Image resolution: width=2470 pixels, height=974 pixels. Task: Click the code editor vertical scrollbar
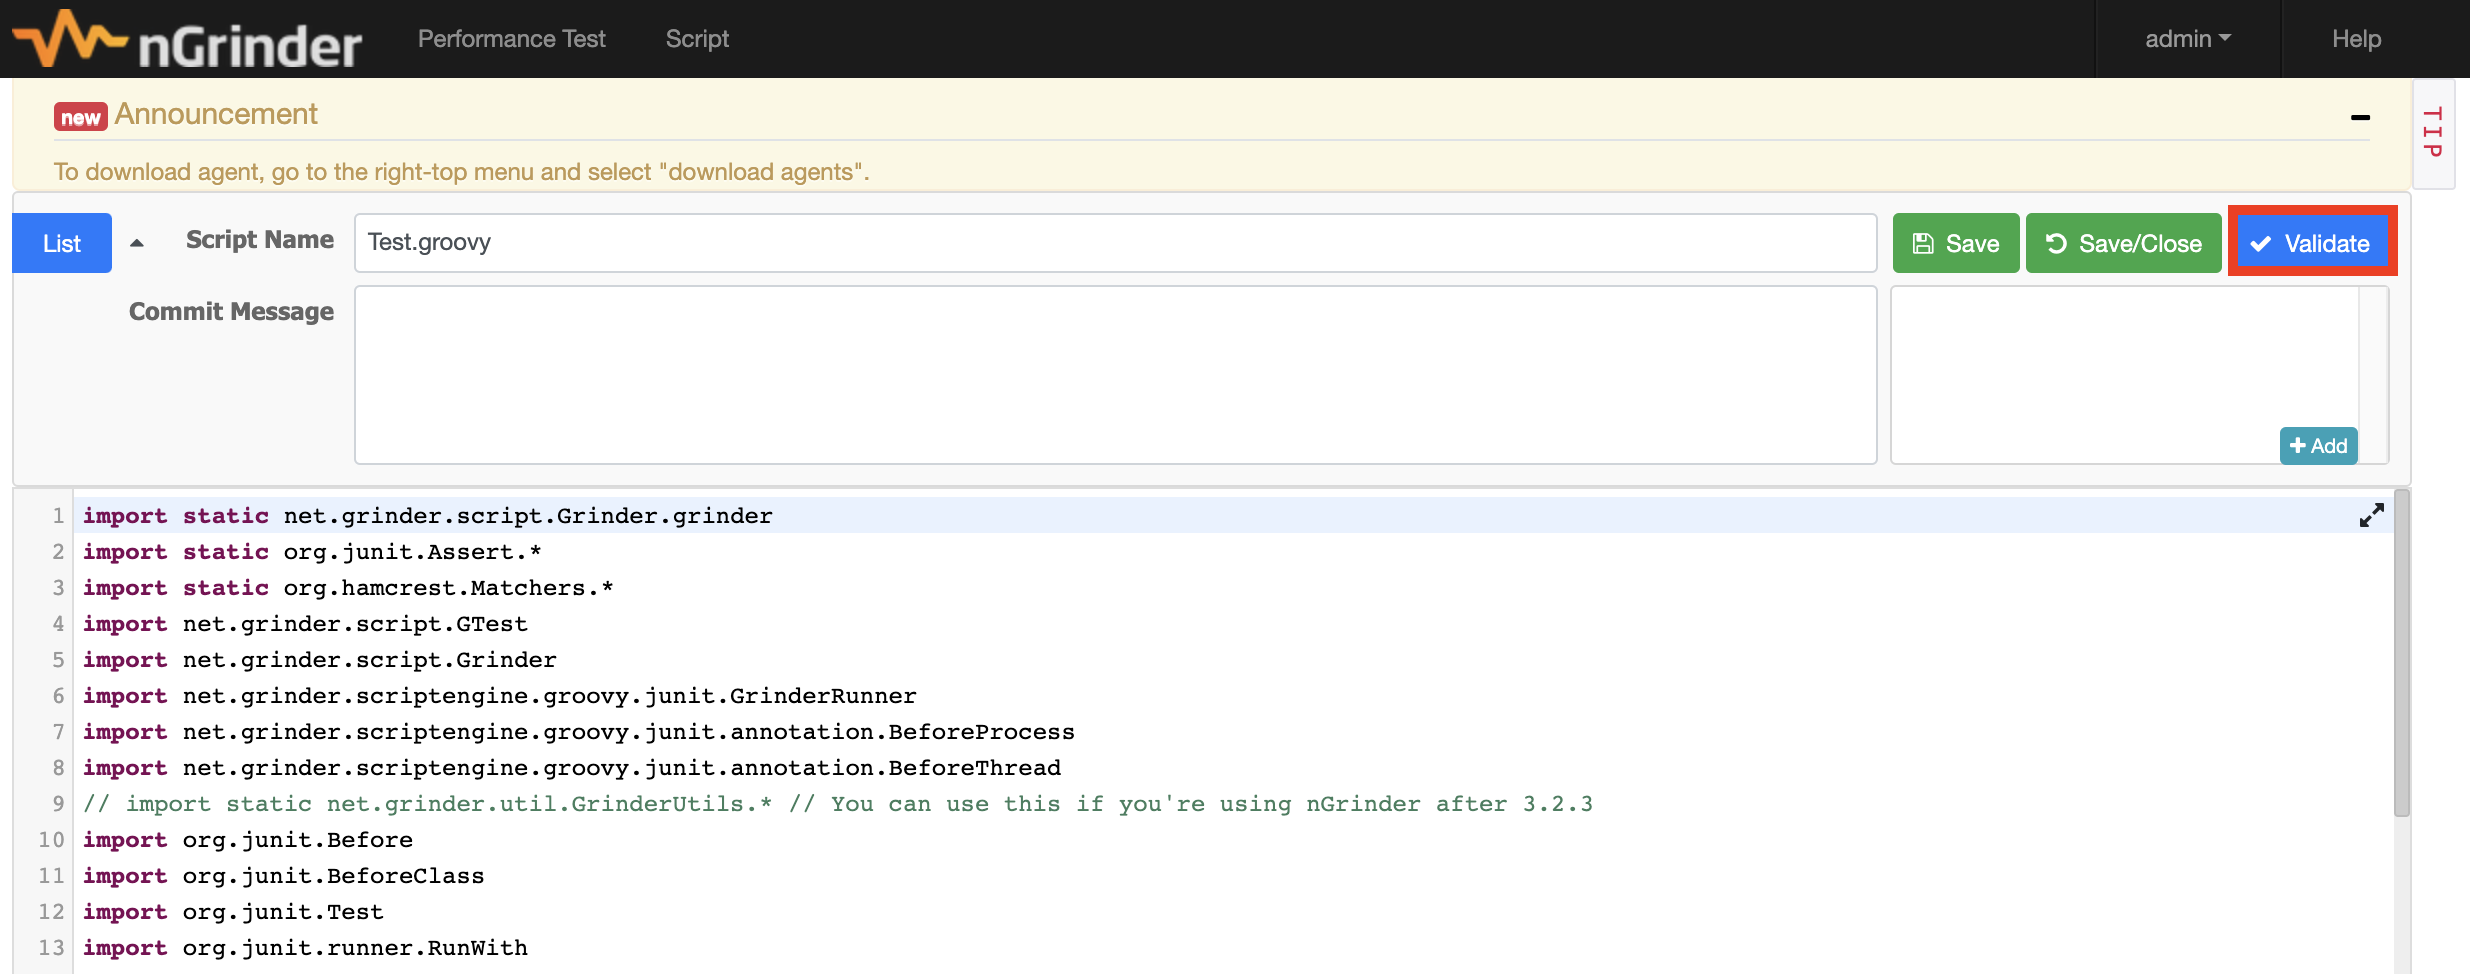coord(2402,655)
